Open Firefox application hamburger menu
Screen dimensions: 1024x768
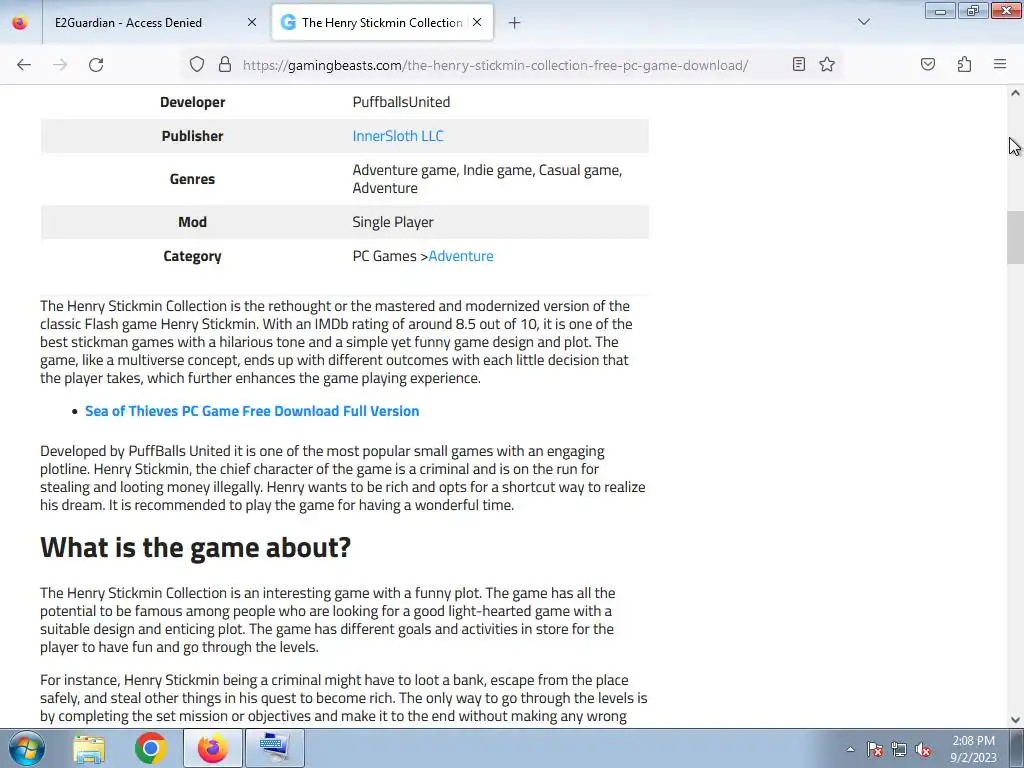(x=1000, y=64)
